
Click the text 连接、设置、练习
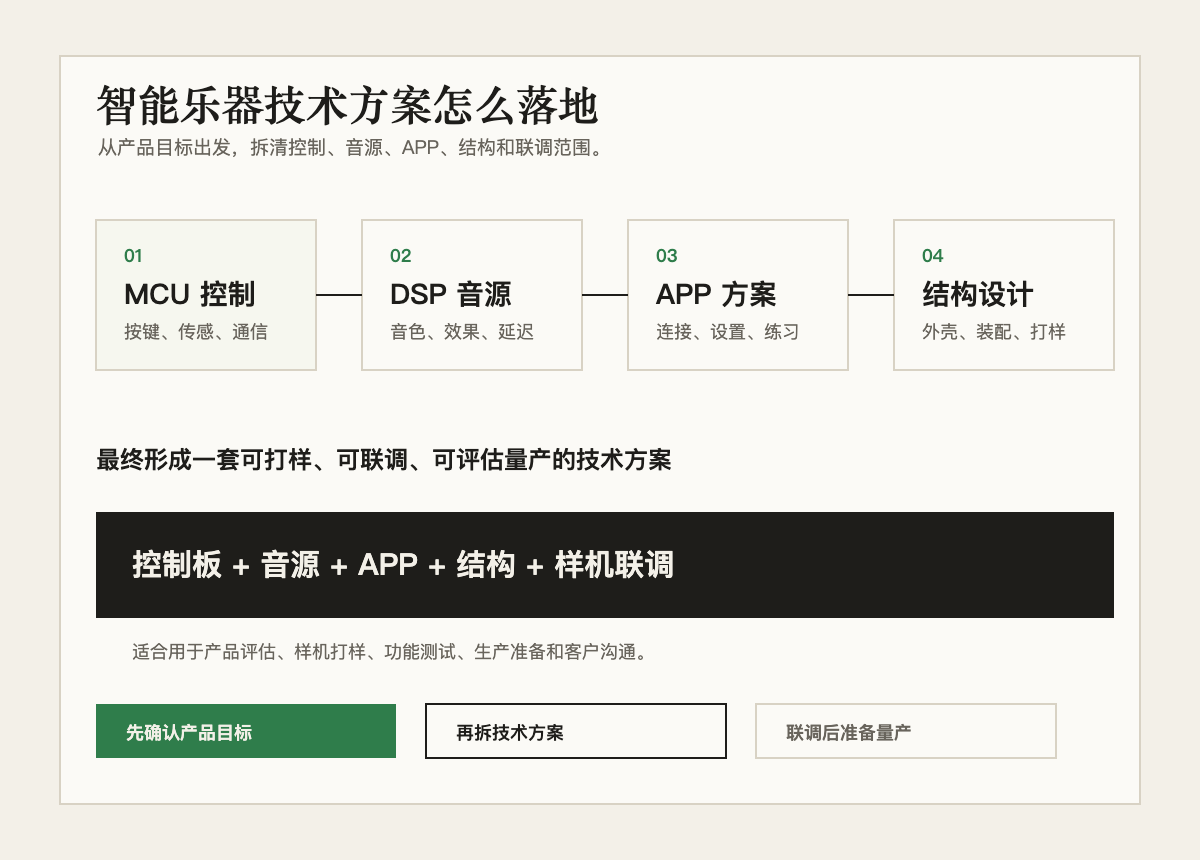728,332
